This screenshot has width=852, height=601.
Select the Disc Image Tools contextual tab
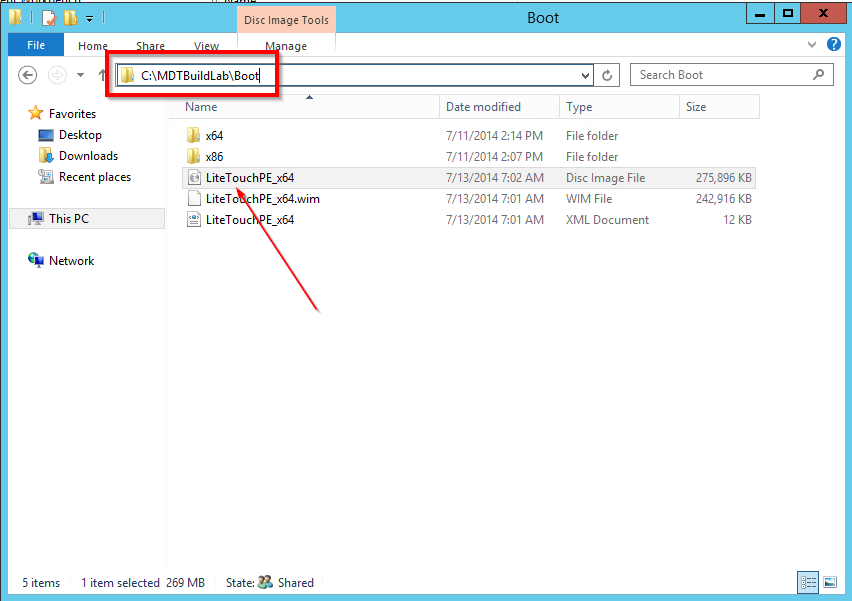[286, 20]
